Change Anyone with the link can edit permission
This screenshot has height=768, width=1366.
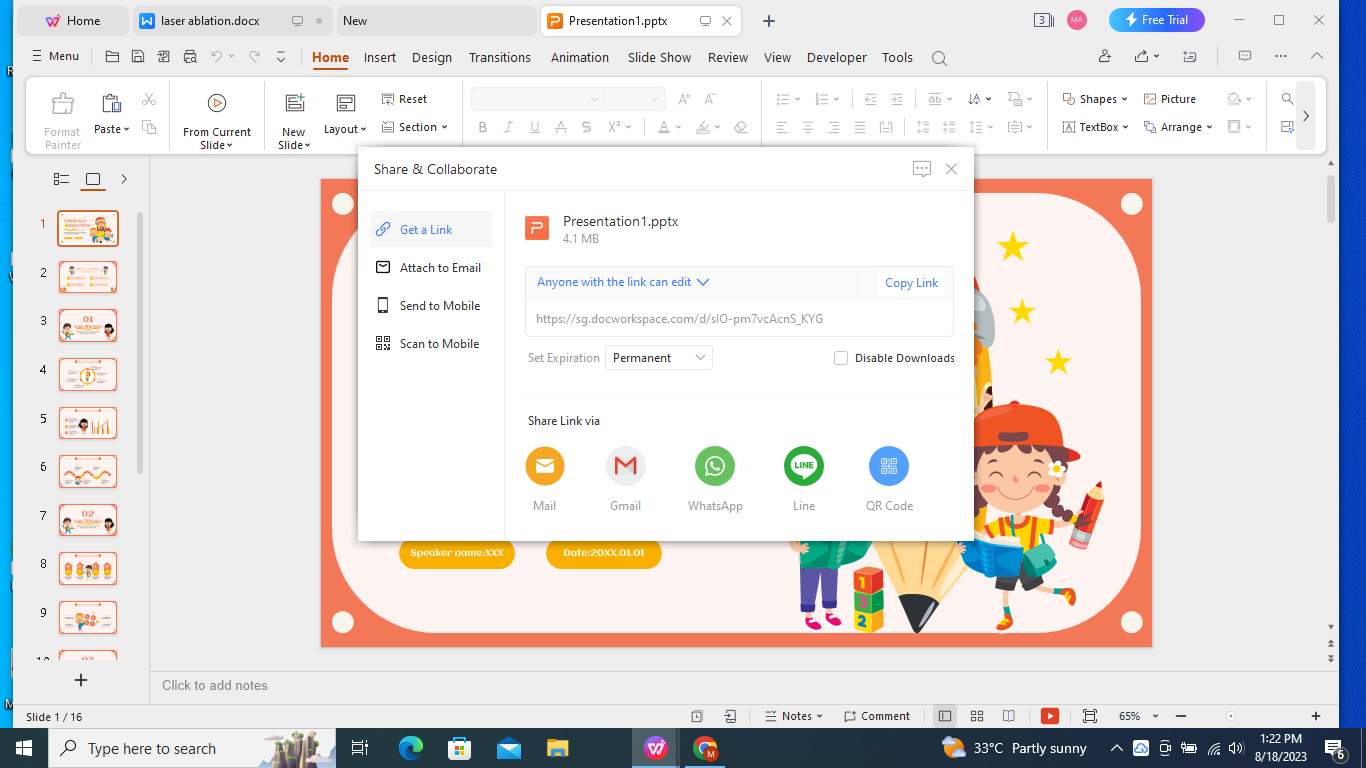(x=622, y=282)
